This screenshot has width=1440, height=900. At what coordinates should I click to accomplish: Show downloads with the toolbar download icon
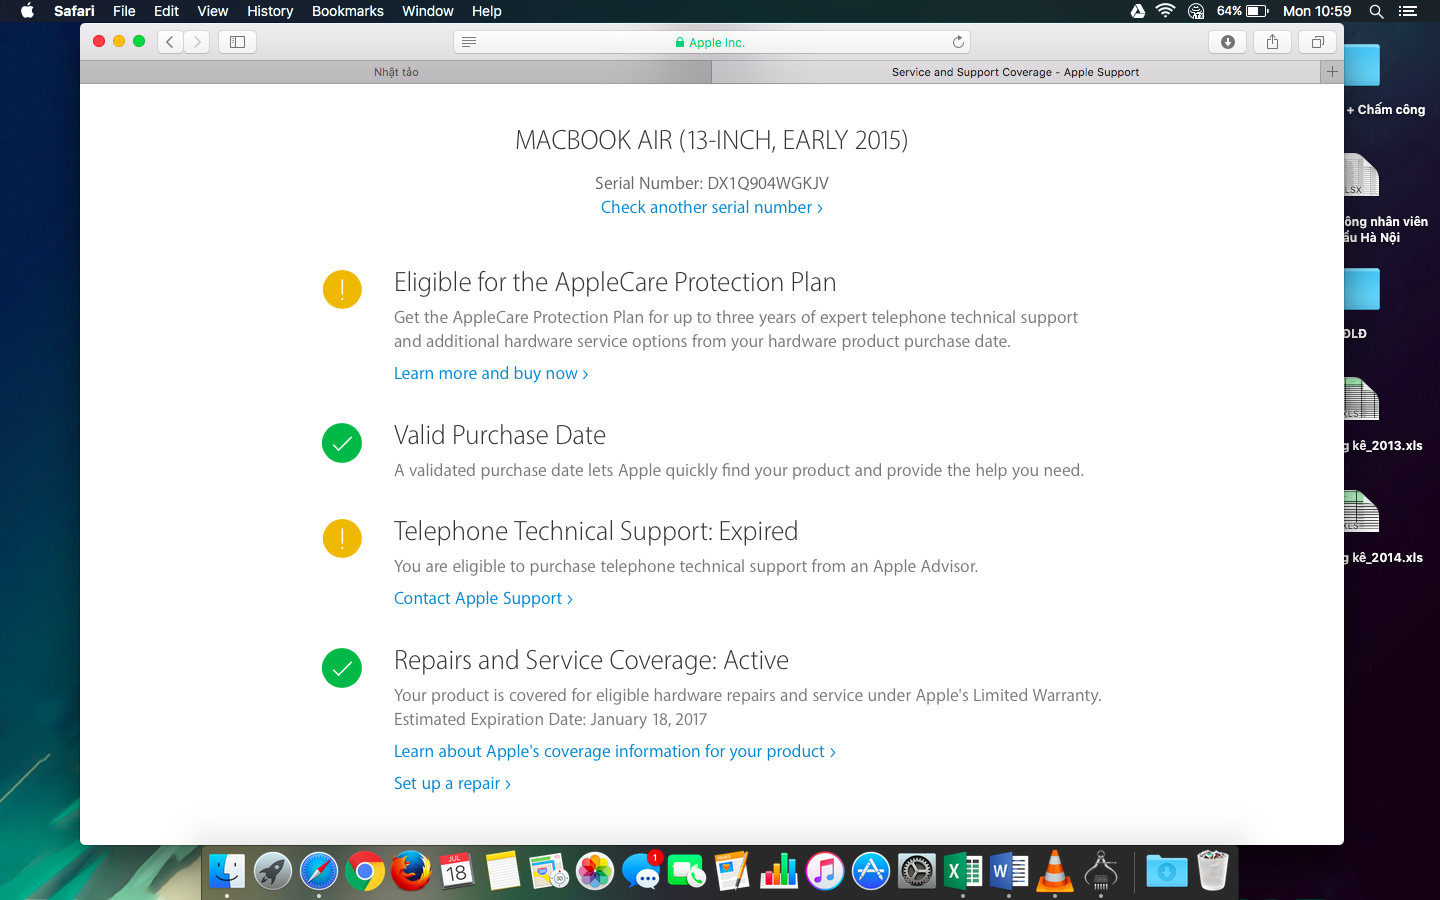(1227, 42)
